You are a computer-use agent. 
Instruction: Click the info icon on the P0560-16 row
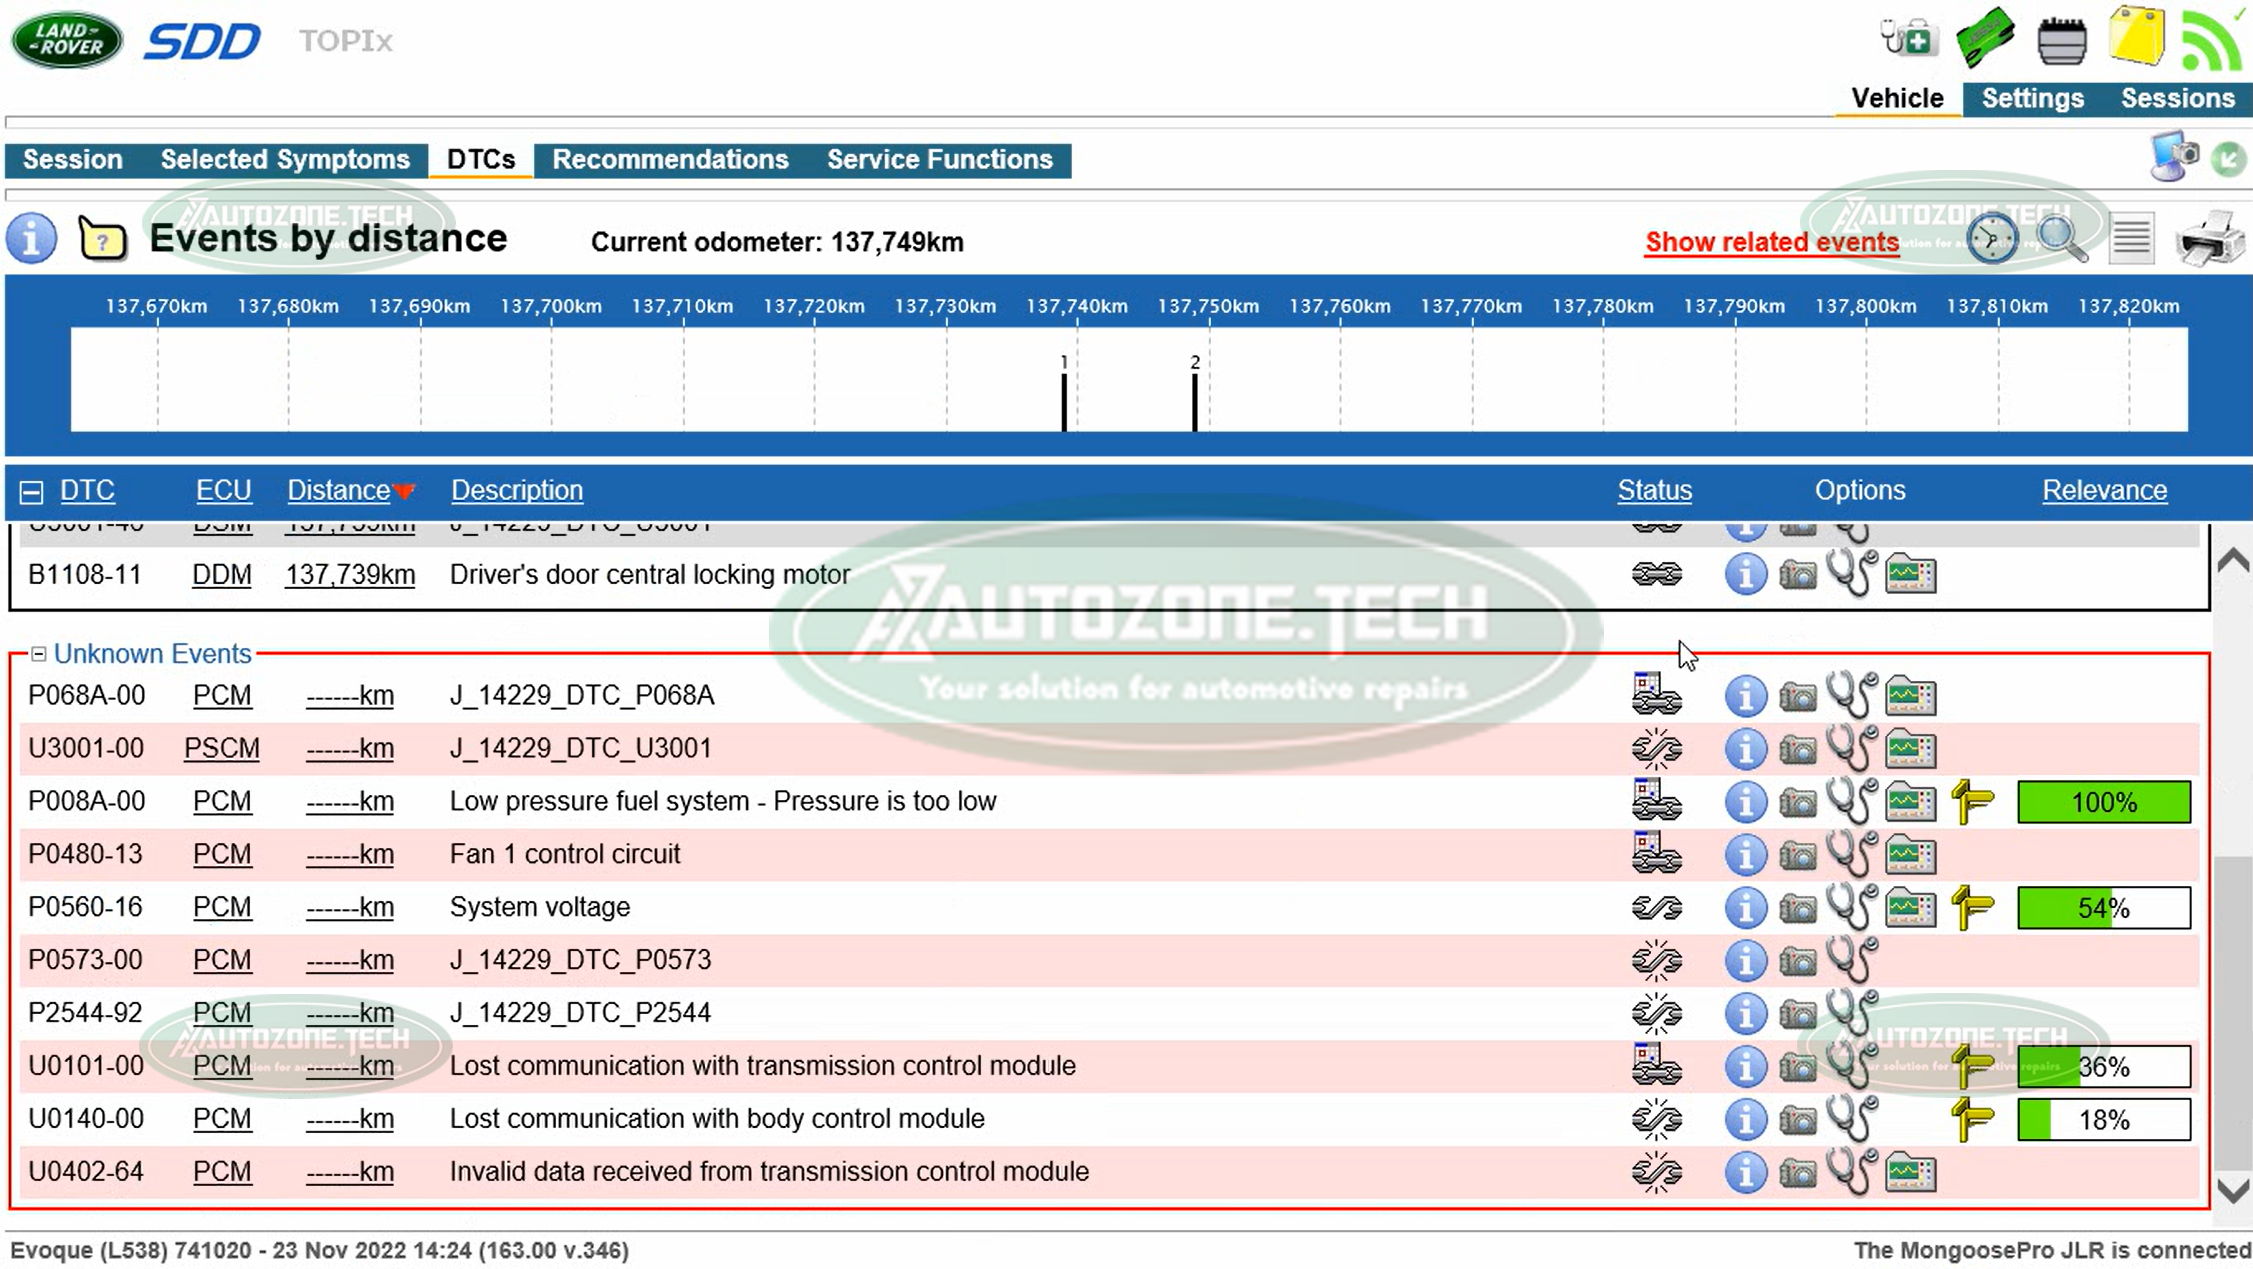(x=1746, y=907)
